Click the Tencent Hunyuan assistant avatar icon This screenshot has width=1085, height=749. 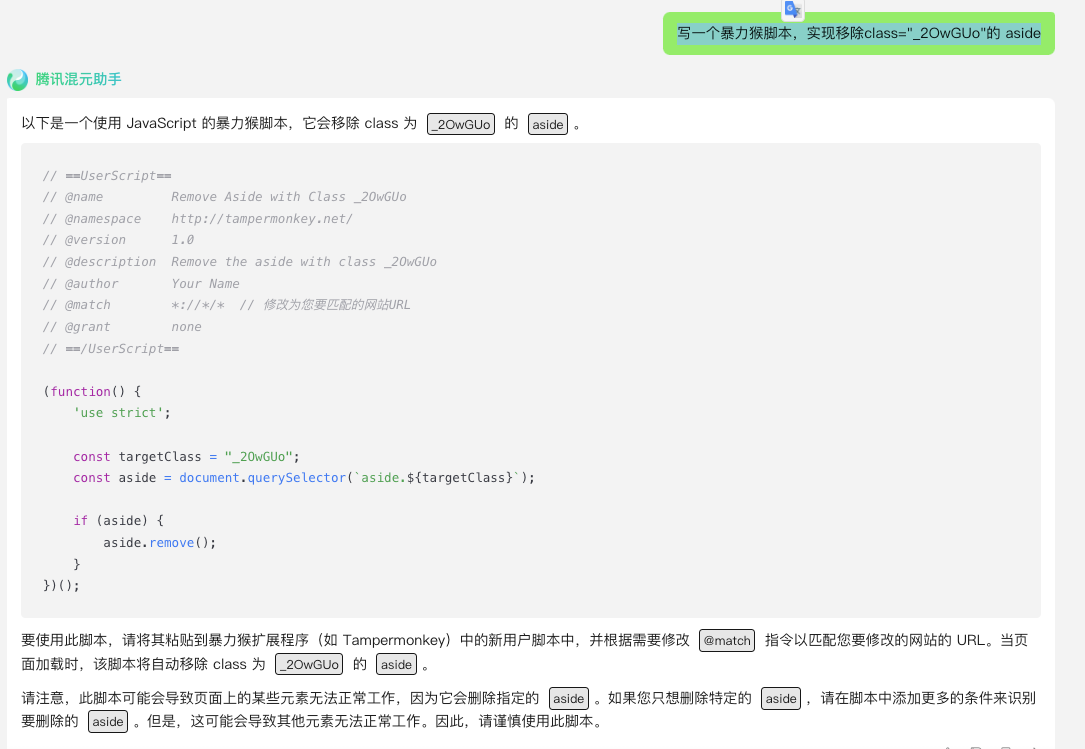pyautogui.click(x=17, y=80)
